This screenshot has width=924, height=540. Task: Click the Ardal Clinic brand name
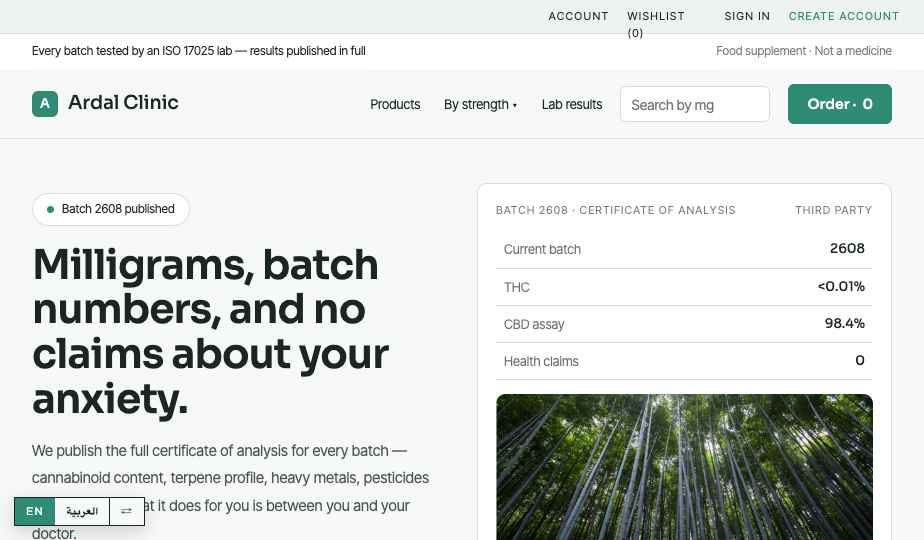click(123, 103)
